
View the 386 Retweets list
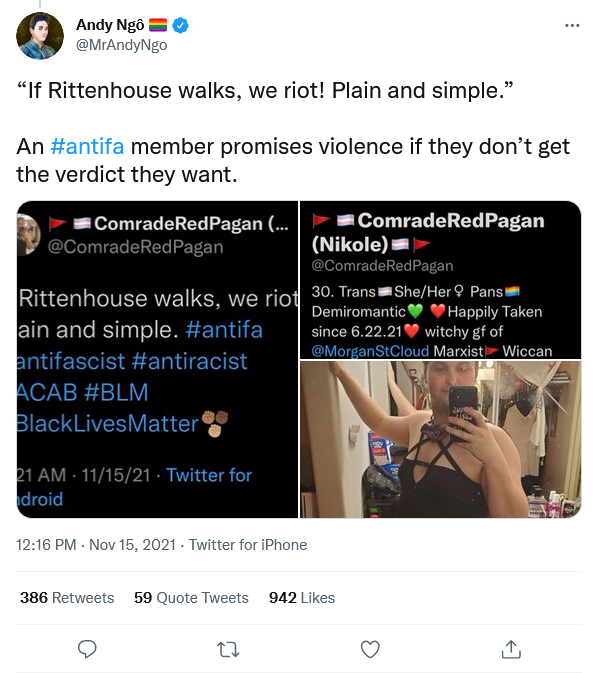point(67,597)
